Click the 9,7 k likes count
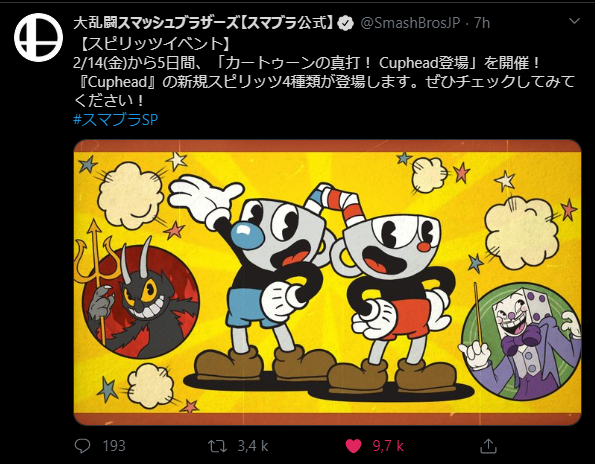 click(x=388, y=446)
